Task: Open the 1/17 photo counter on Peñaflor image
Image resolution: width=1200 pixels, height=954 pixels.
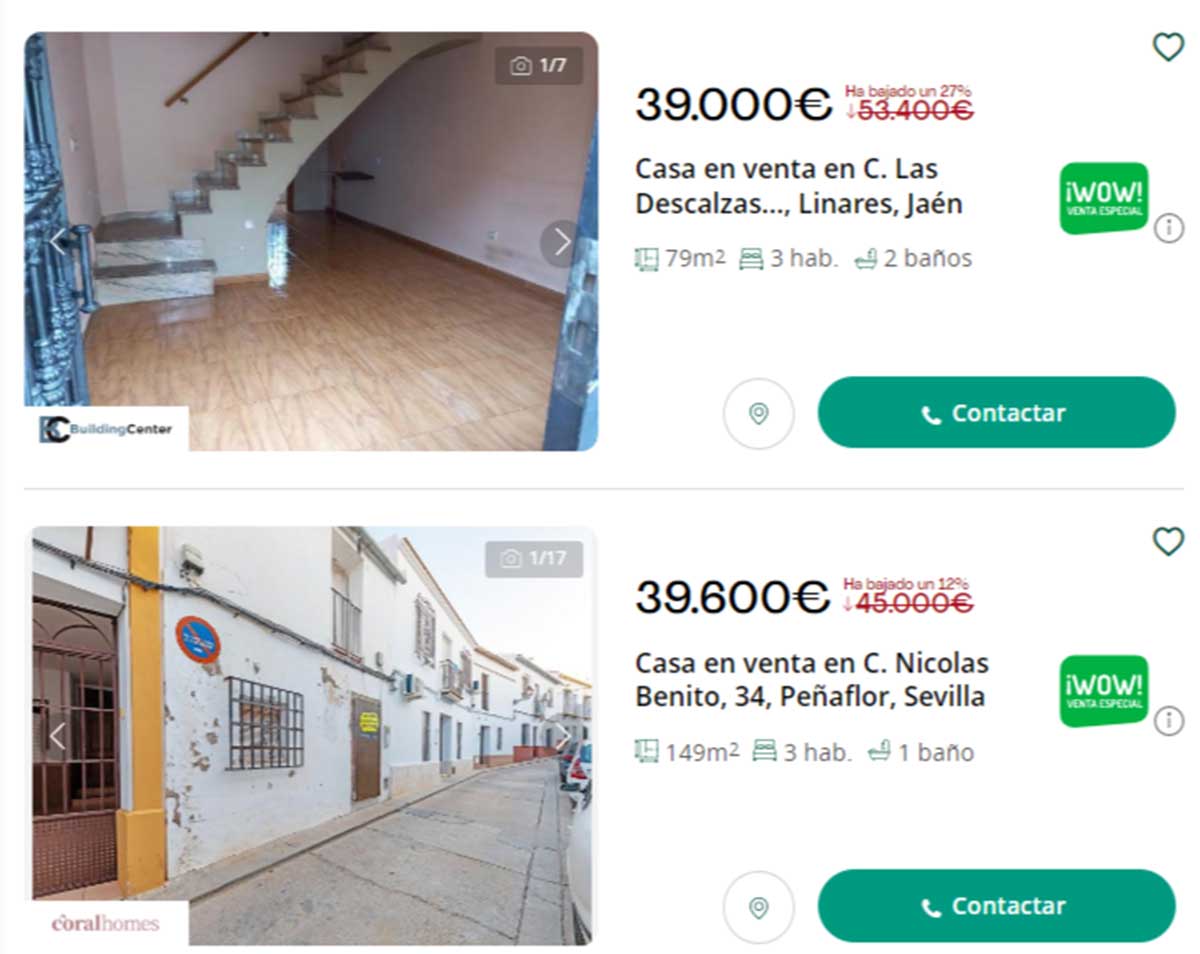Action: point(534,559)
